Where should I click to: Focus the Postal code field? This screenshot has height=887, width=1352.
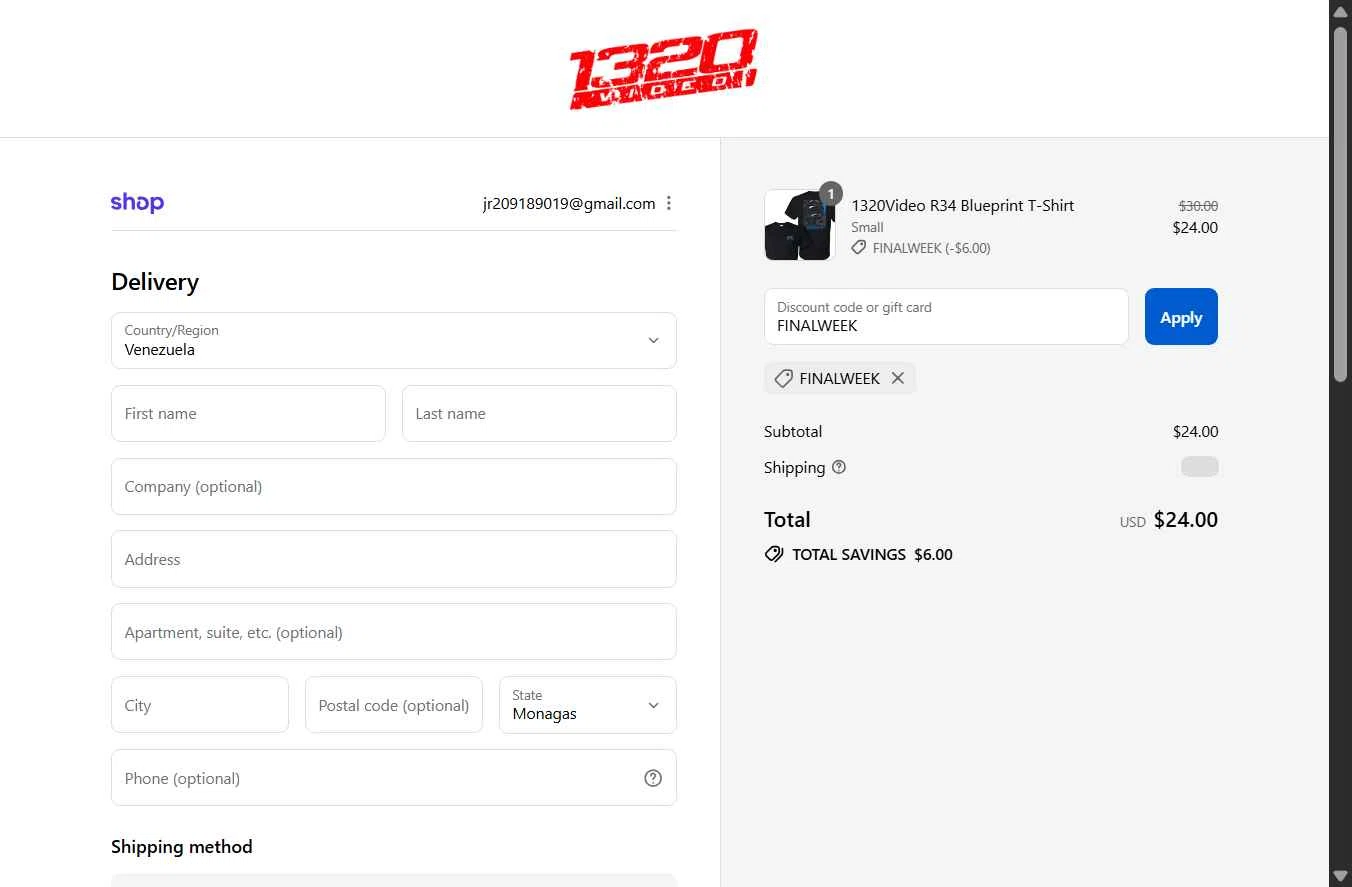tap(394, 705)
